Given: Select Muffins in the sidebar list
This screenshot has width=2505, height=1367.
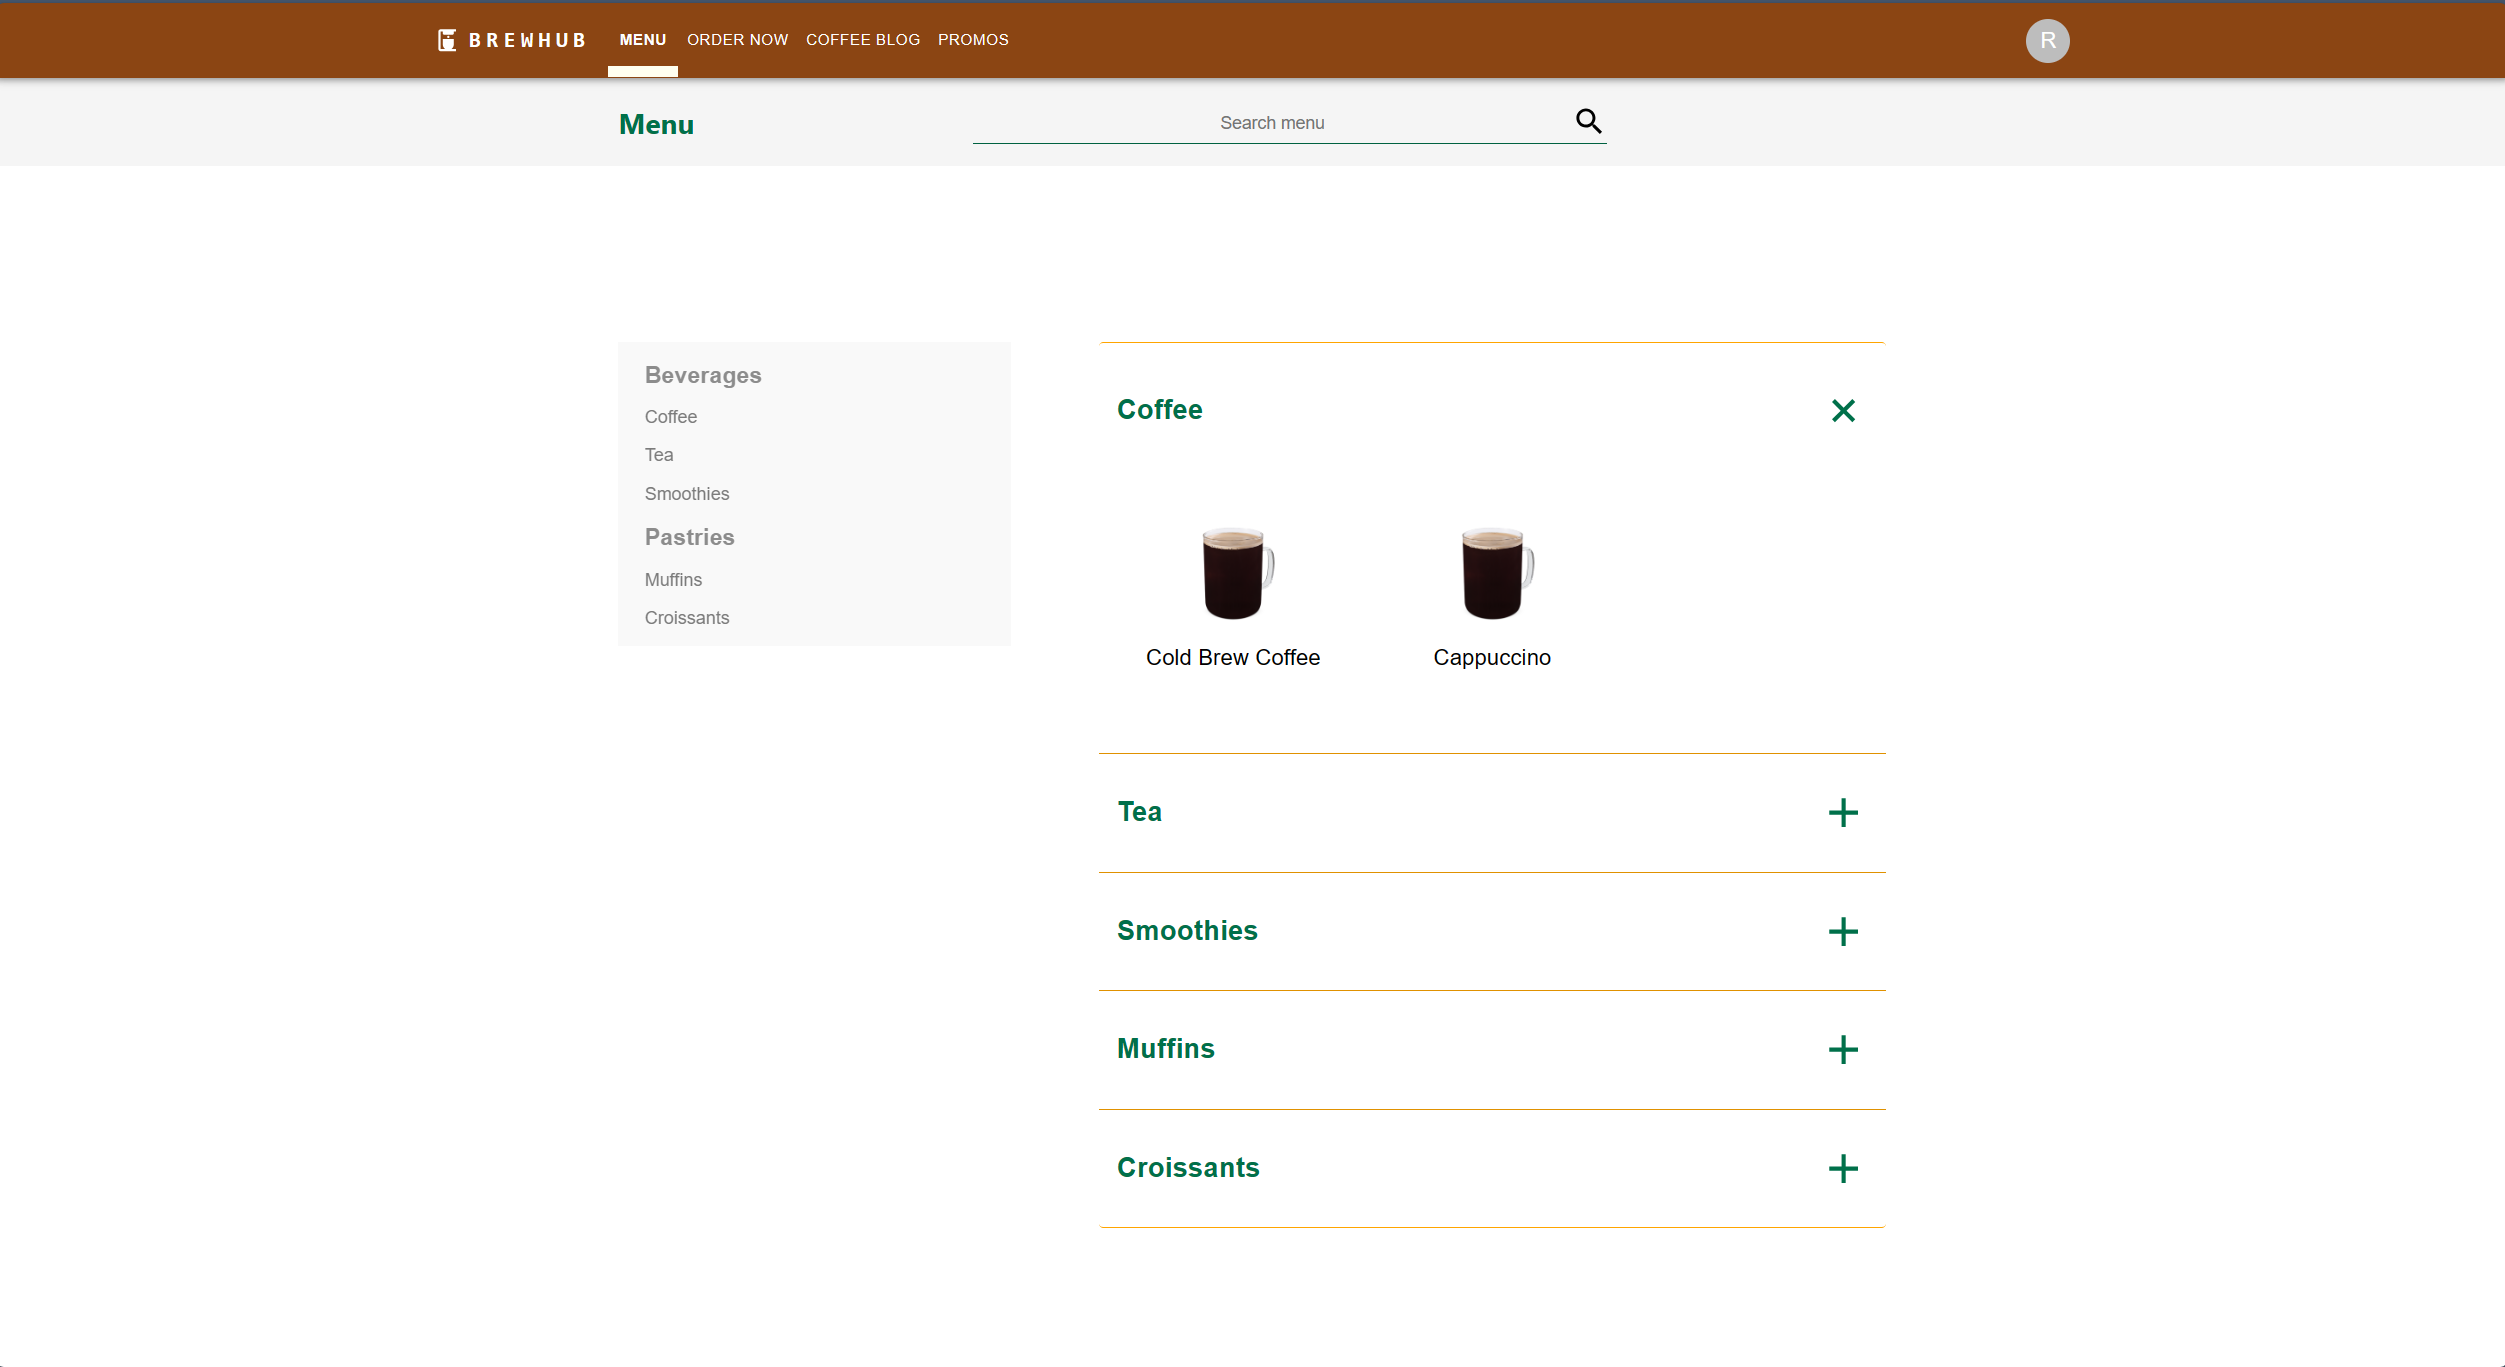Looking at the screenshot, I should tap(673, 580).
